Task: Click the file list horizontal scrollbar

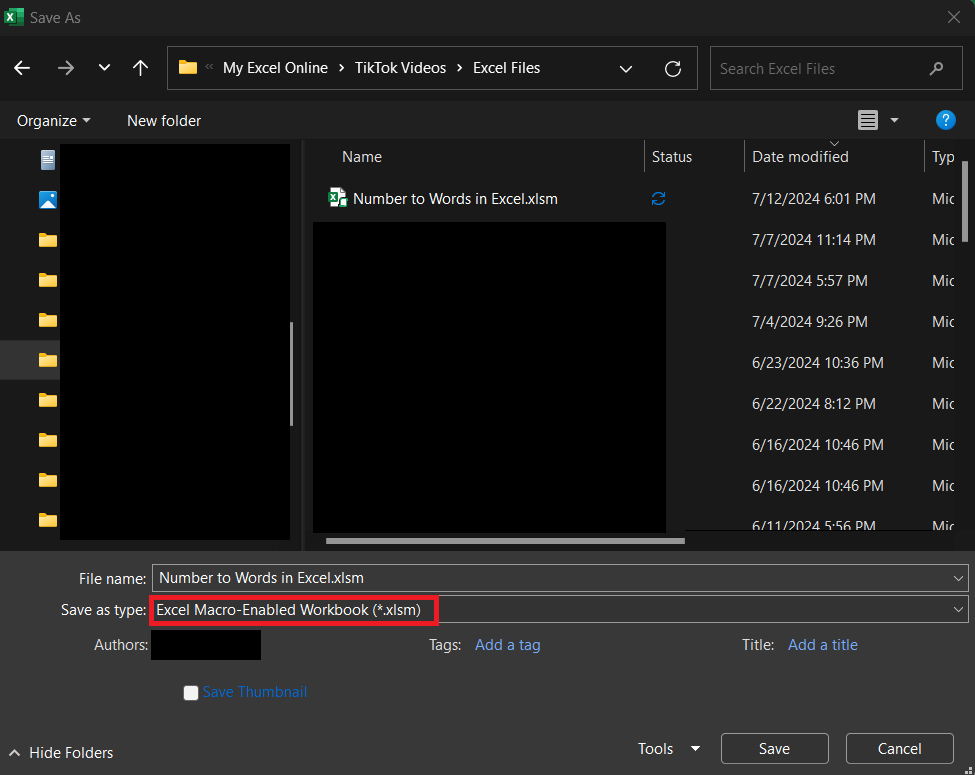Action: pyautogui.click(x=505, y=541)
